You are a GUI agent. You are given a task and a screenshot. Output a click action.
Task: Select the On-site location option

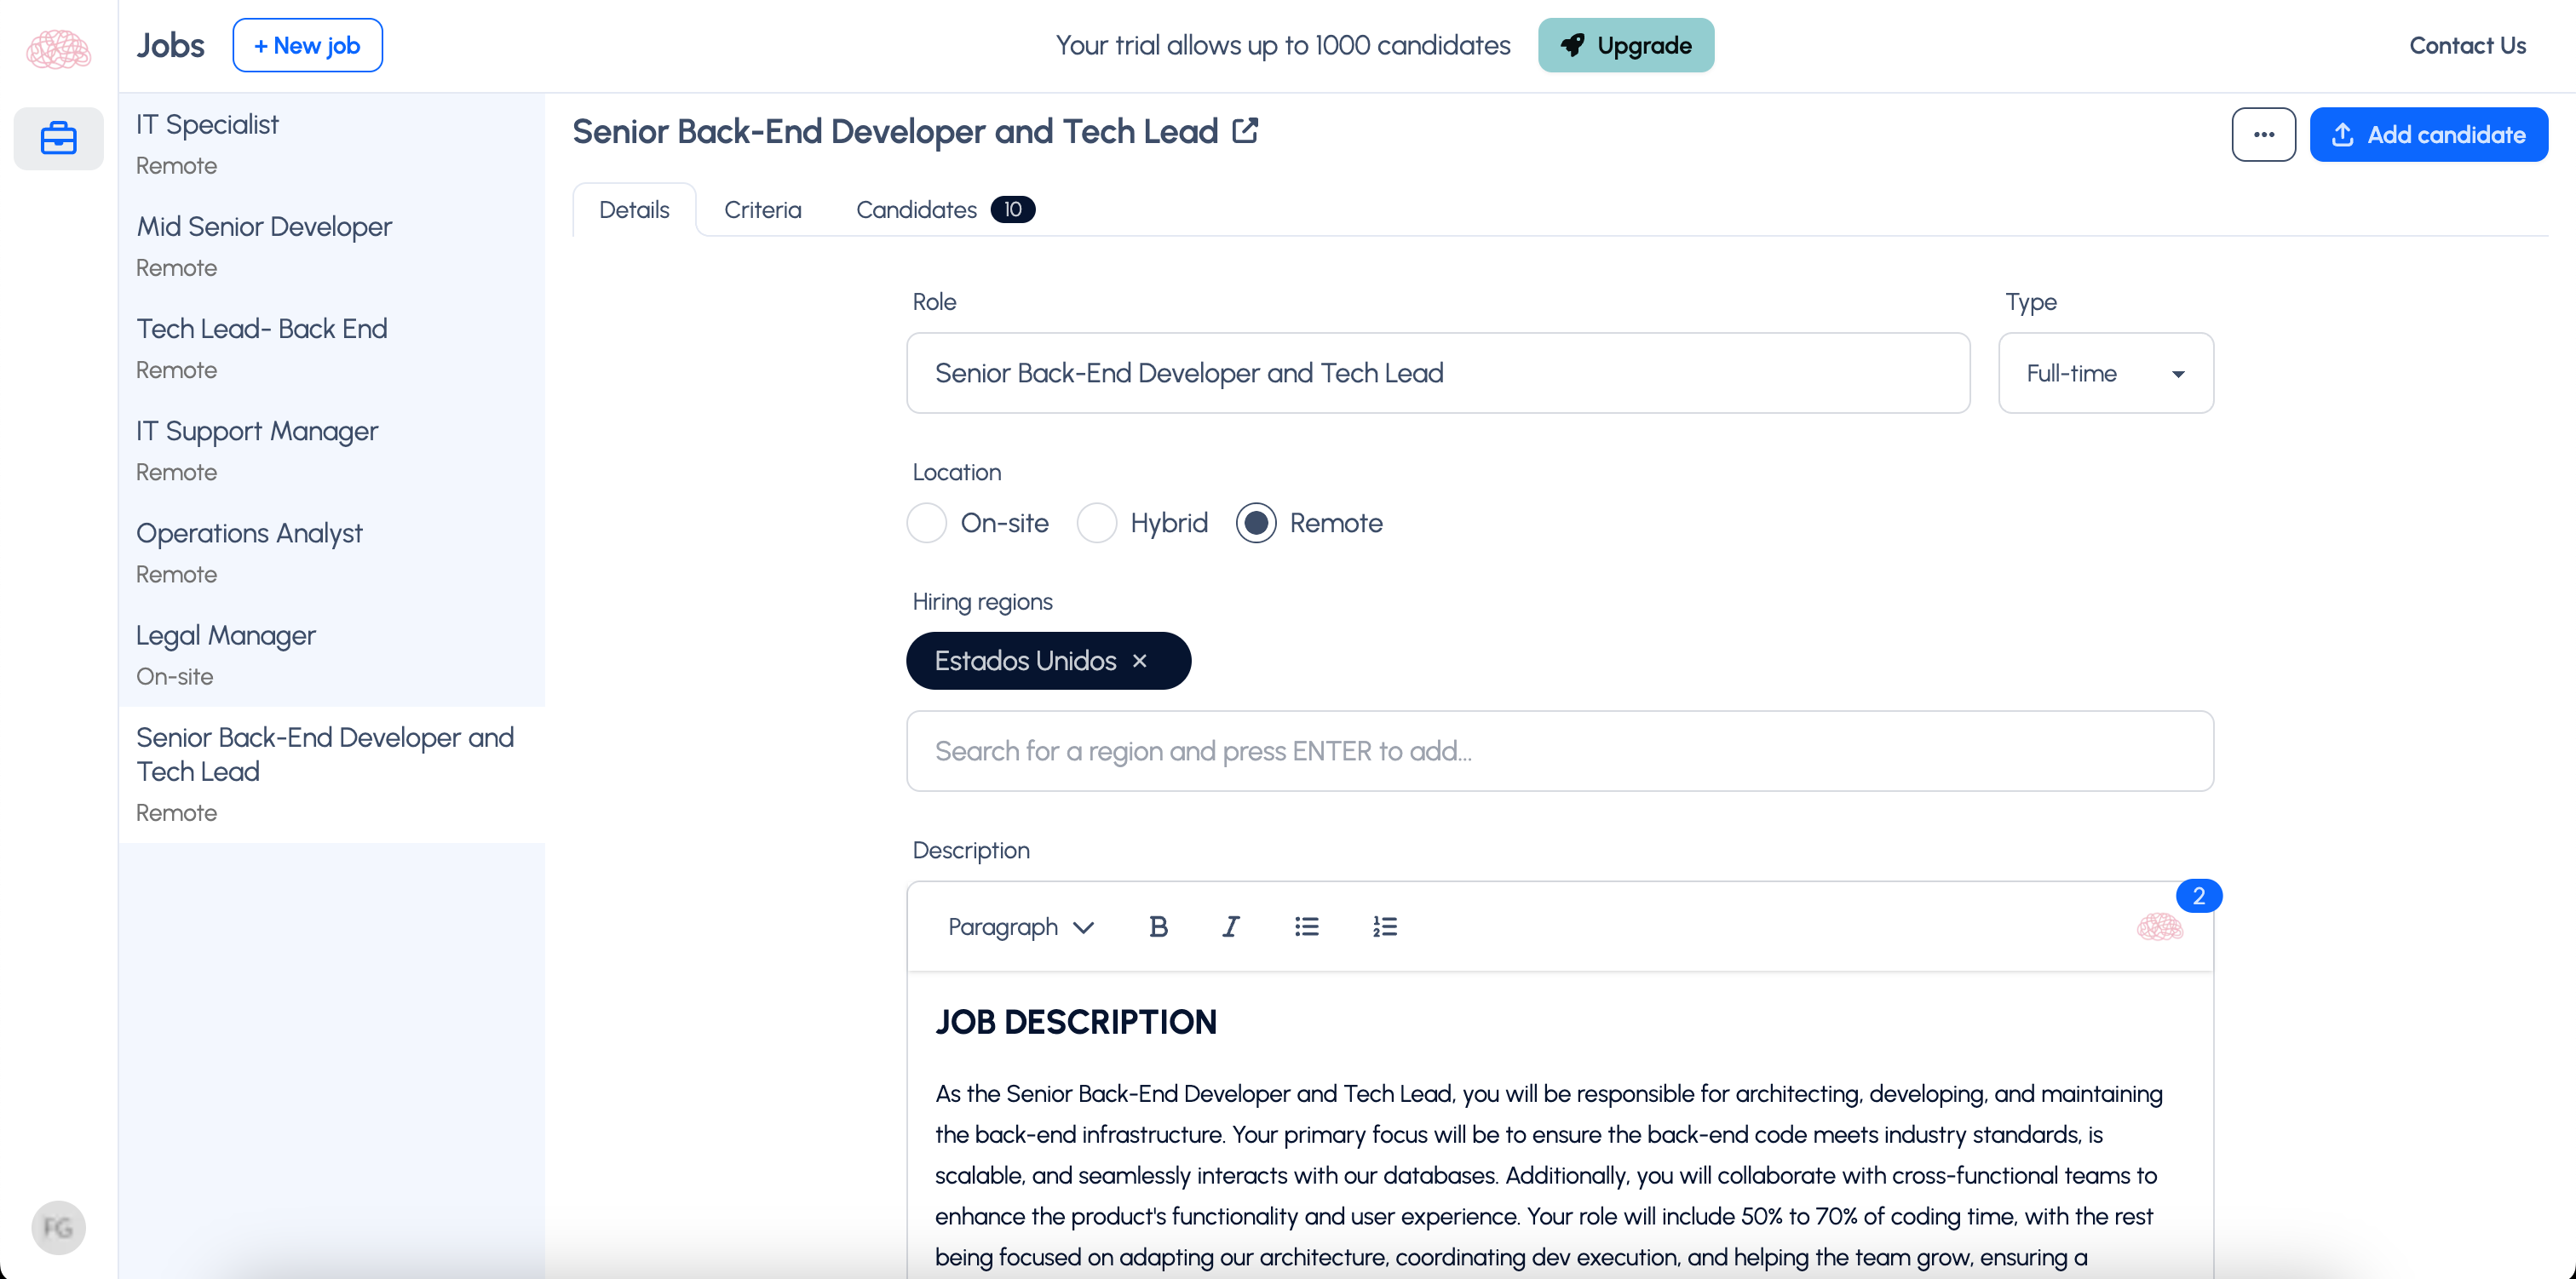point(927,523)
